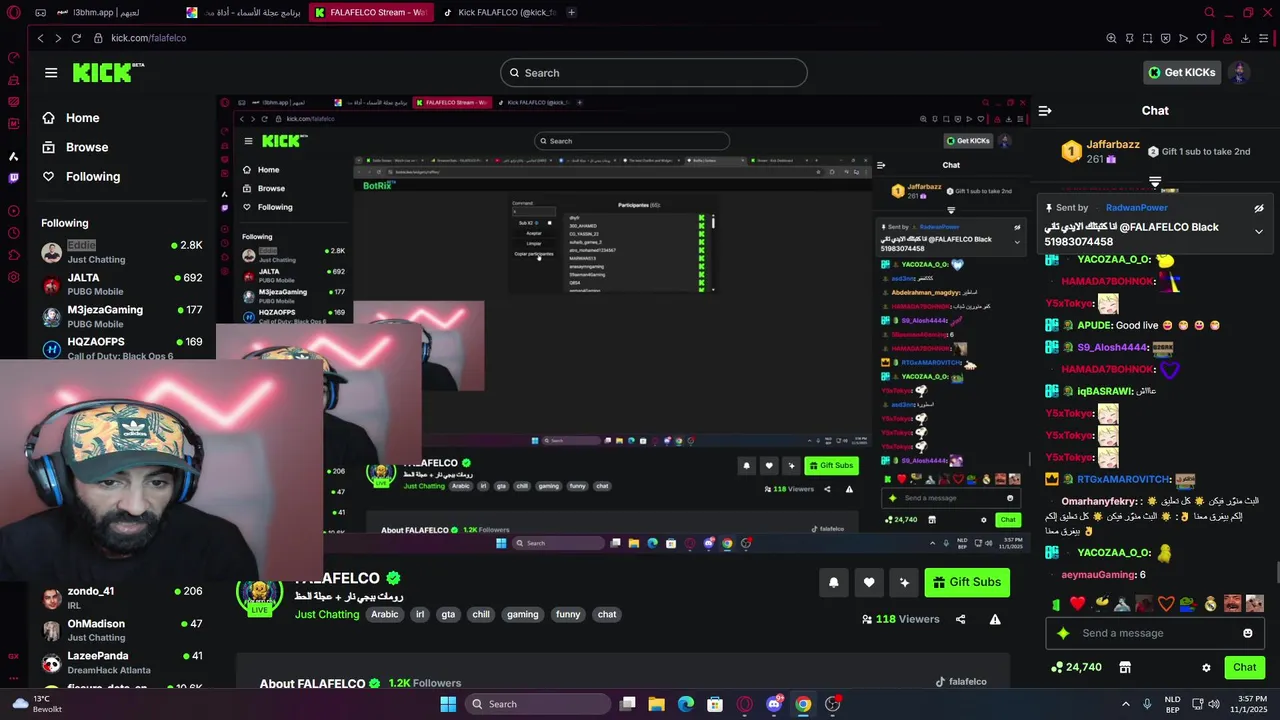1280x720 pixels.
Task: Click the Gift Subs button
Action: pyautogui.click(x=967, y=582)
